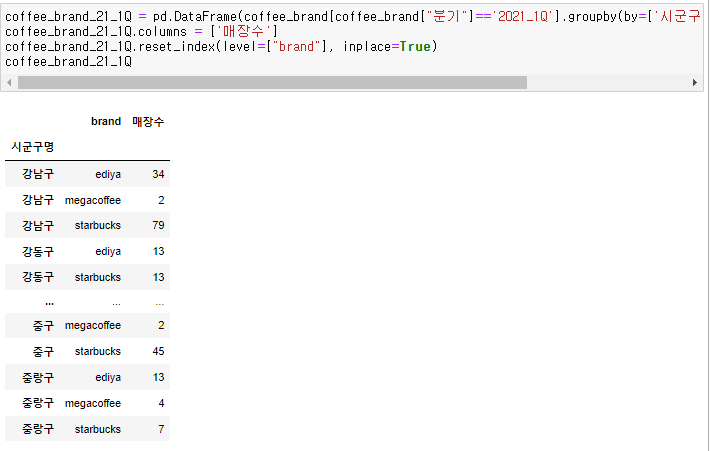
Task: Click the last code line coffee_brand_21_1Q
Action: pos(68,62)
